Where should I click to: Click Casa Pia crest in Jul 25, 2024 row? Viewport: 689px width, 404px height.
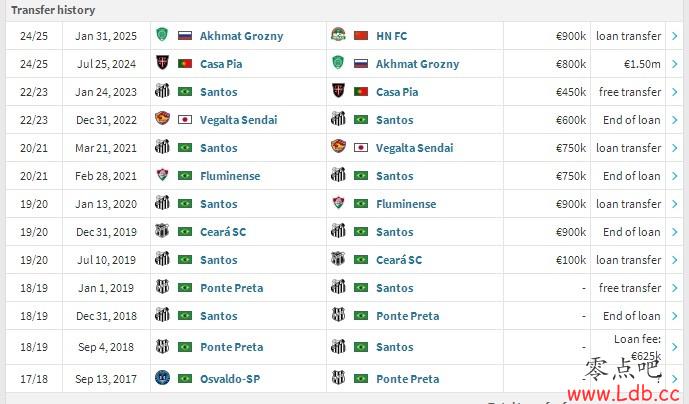coord(162,63)
